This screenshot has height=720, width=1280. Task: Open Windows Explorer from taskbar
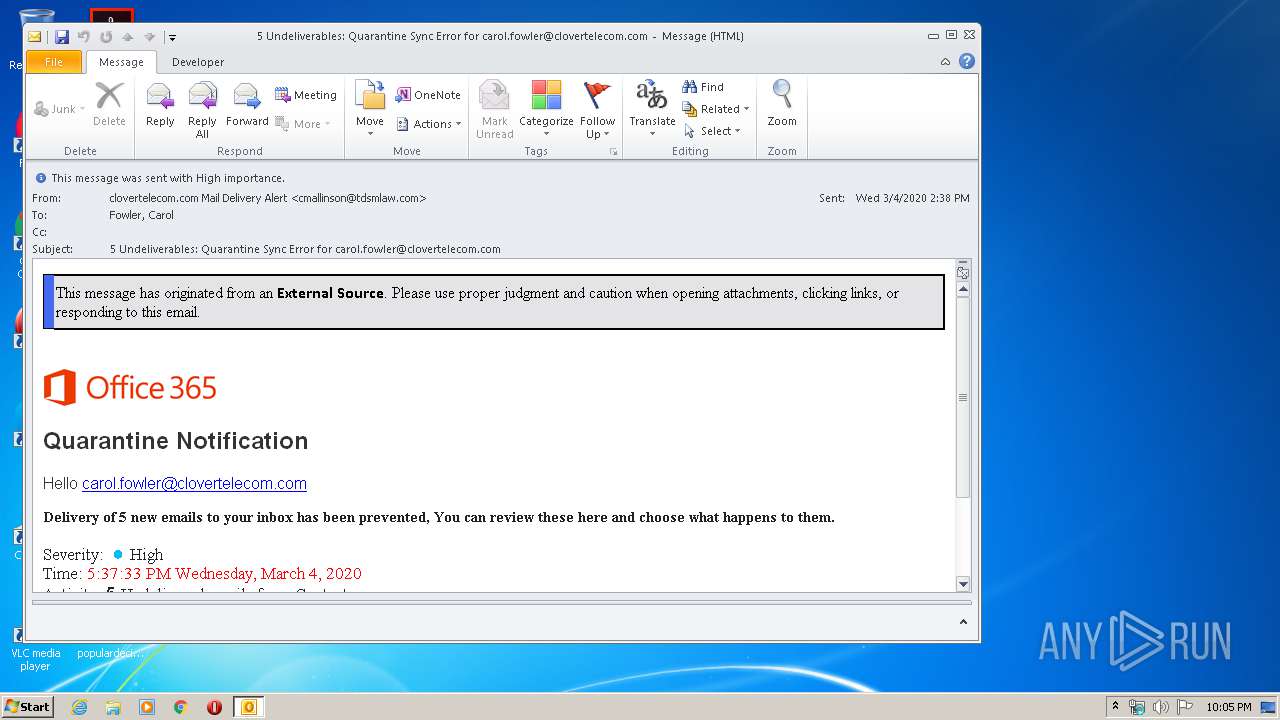[113, 707]
